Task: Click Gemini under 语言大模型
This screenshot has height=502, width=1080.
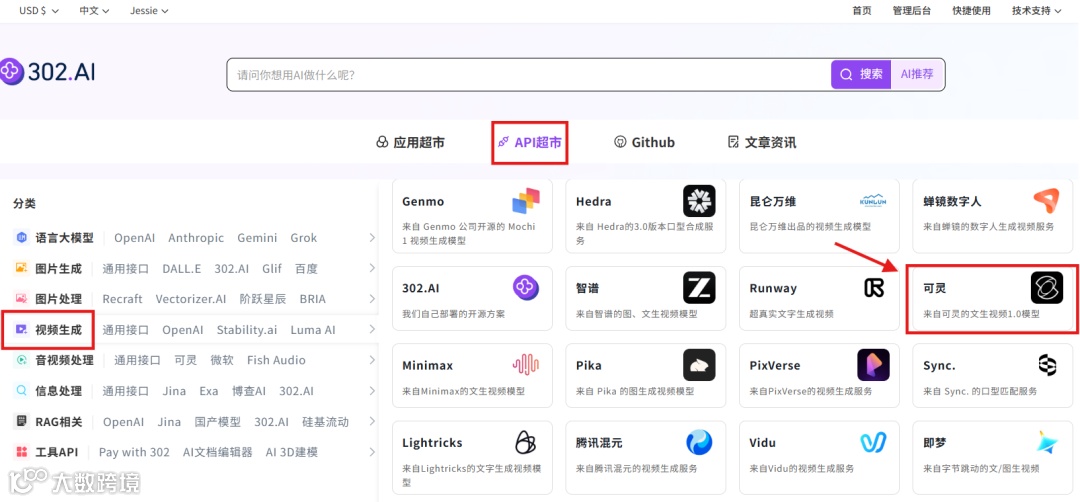Action: [x=257, y=238]
